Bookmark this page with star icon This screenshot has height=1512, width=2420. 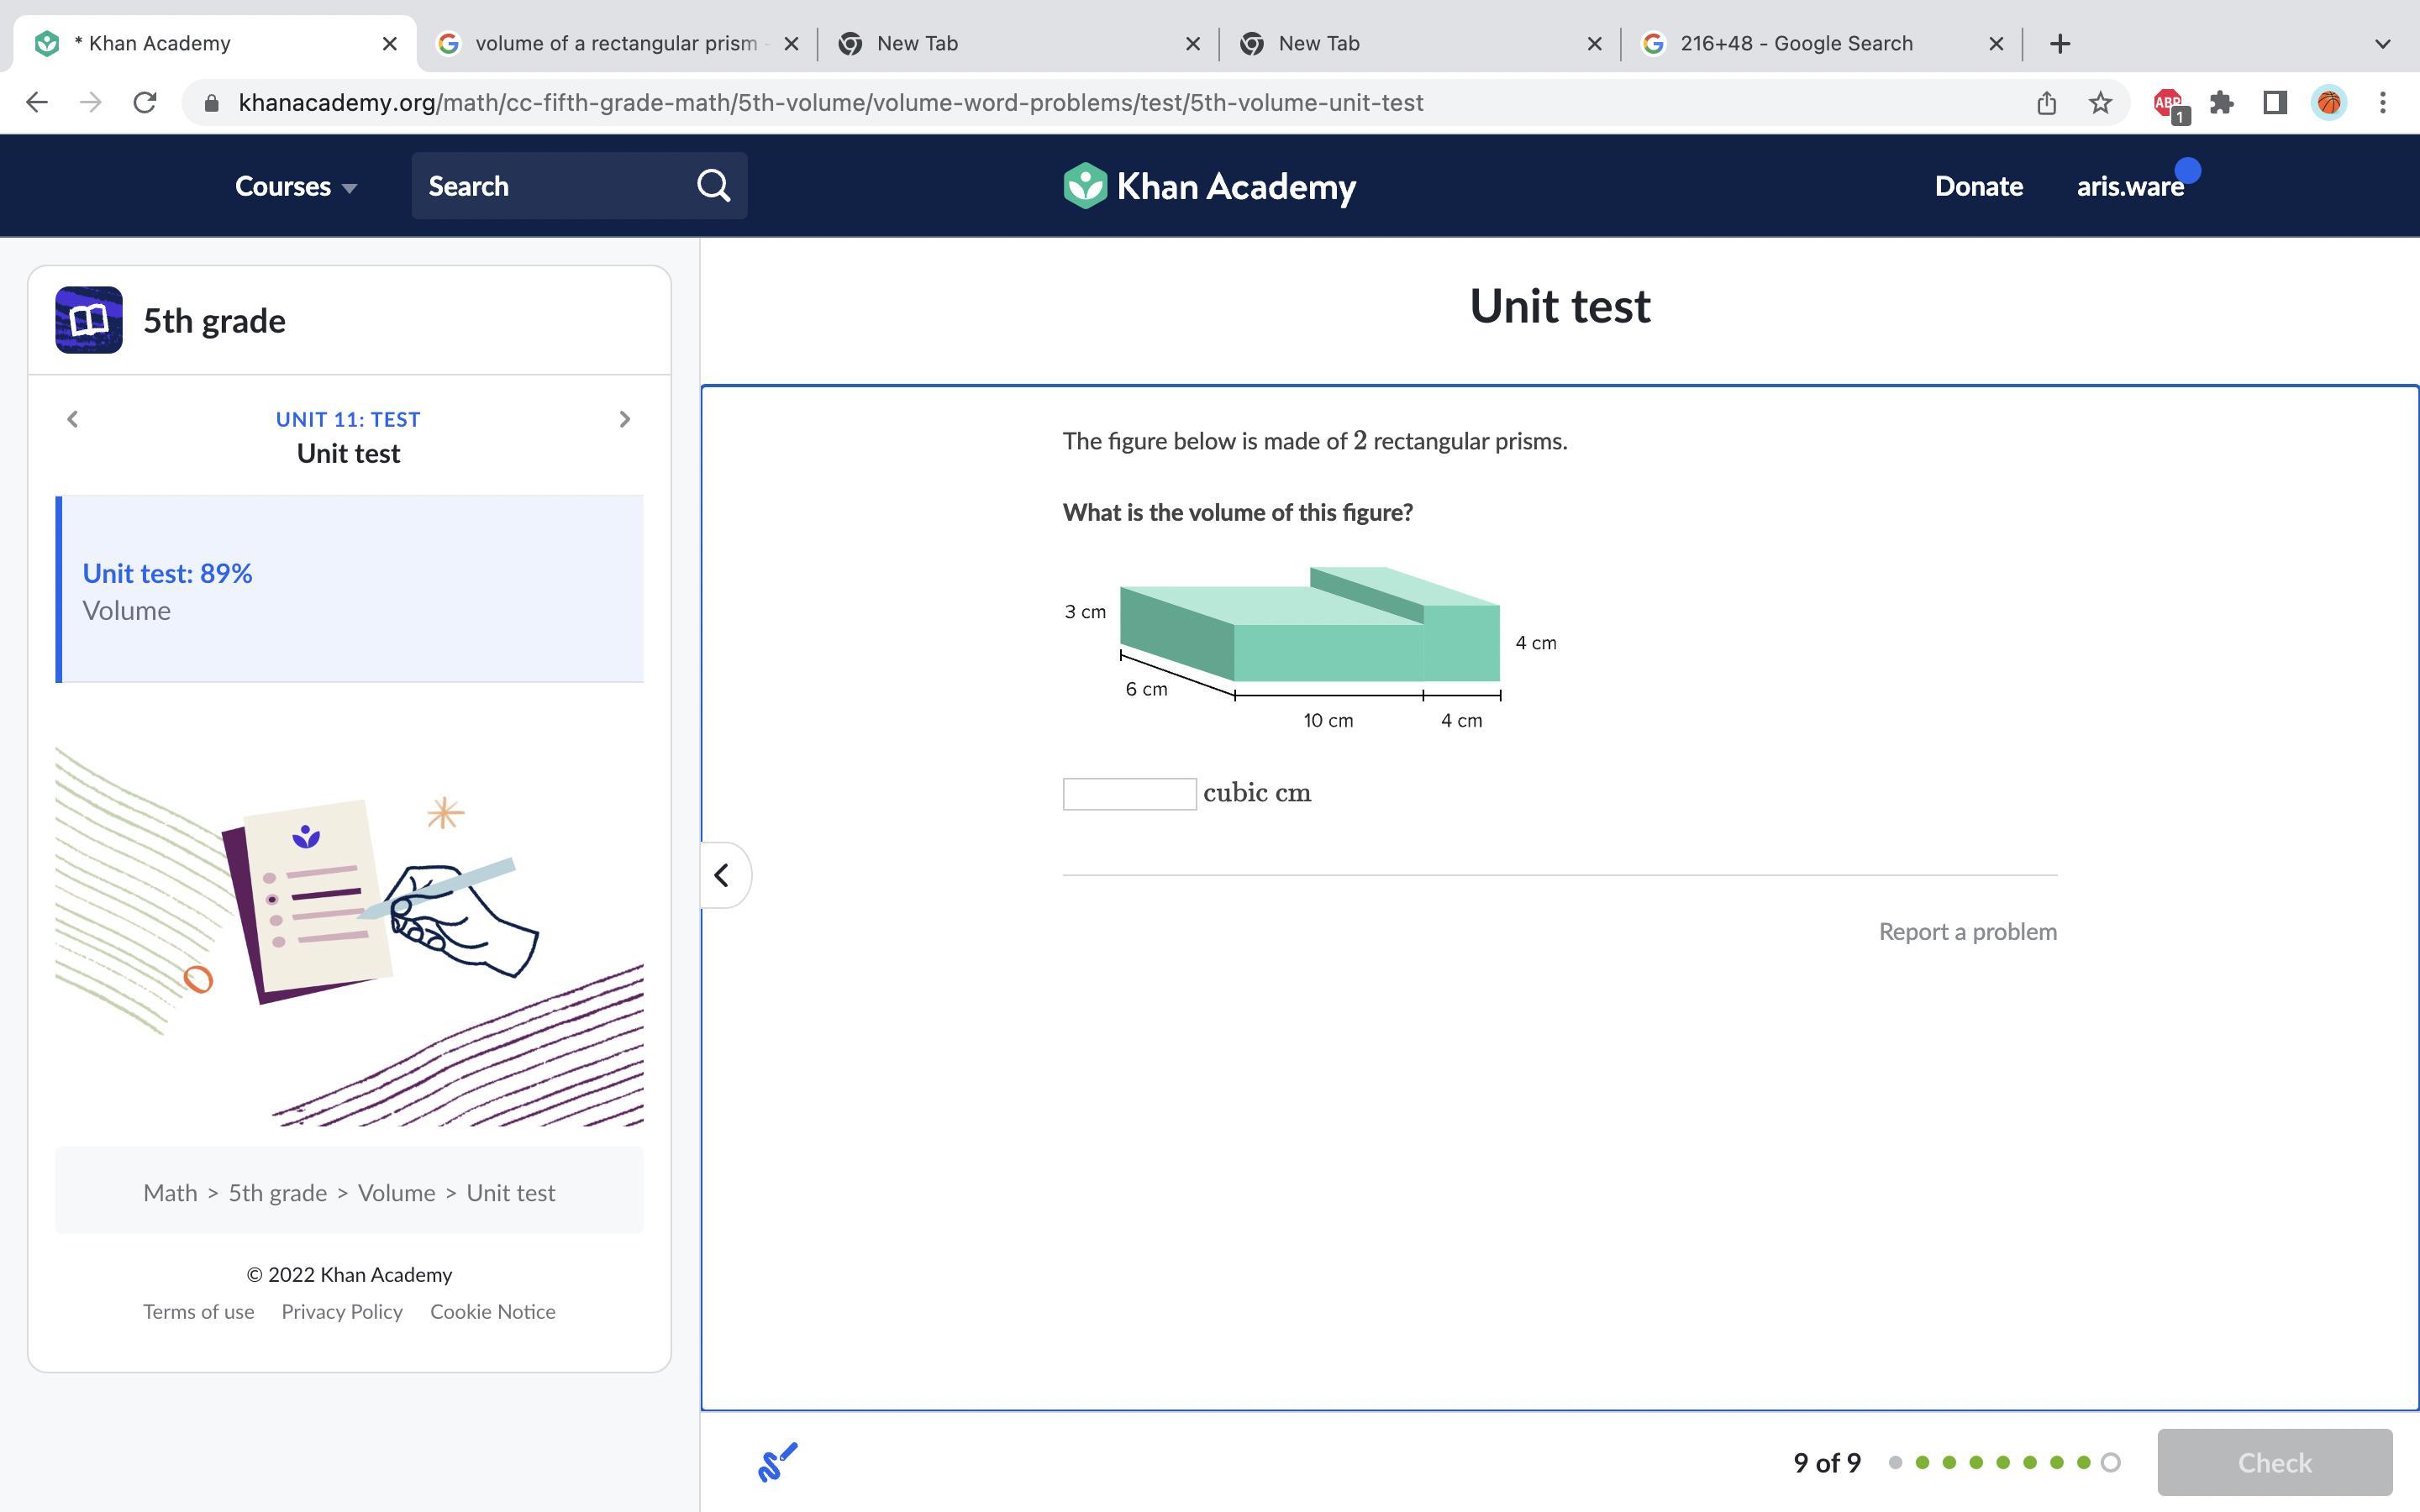click(x=2100, y=103)
